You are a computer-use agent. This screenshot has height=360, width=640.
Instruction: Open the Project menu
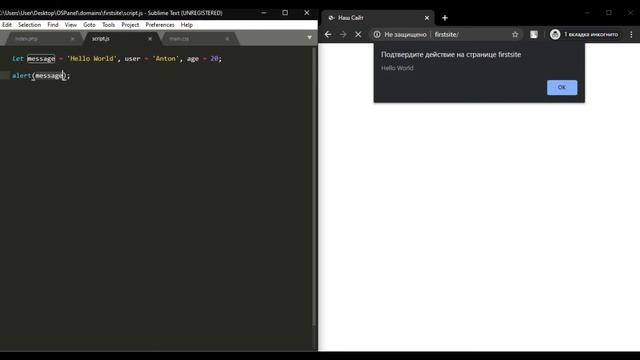(x=130, y=25)
